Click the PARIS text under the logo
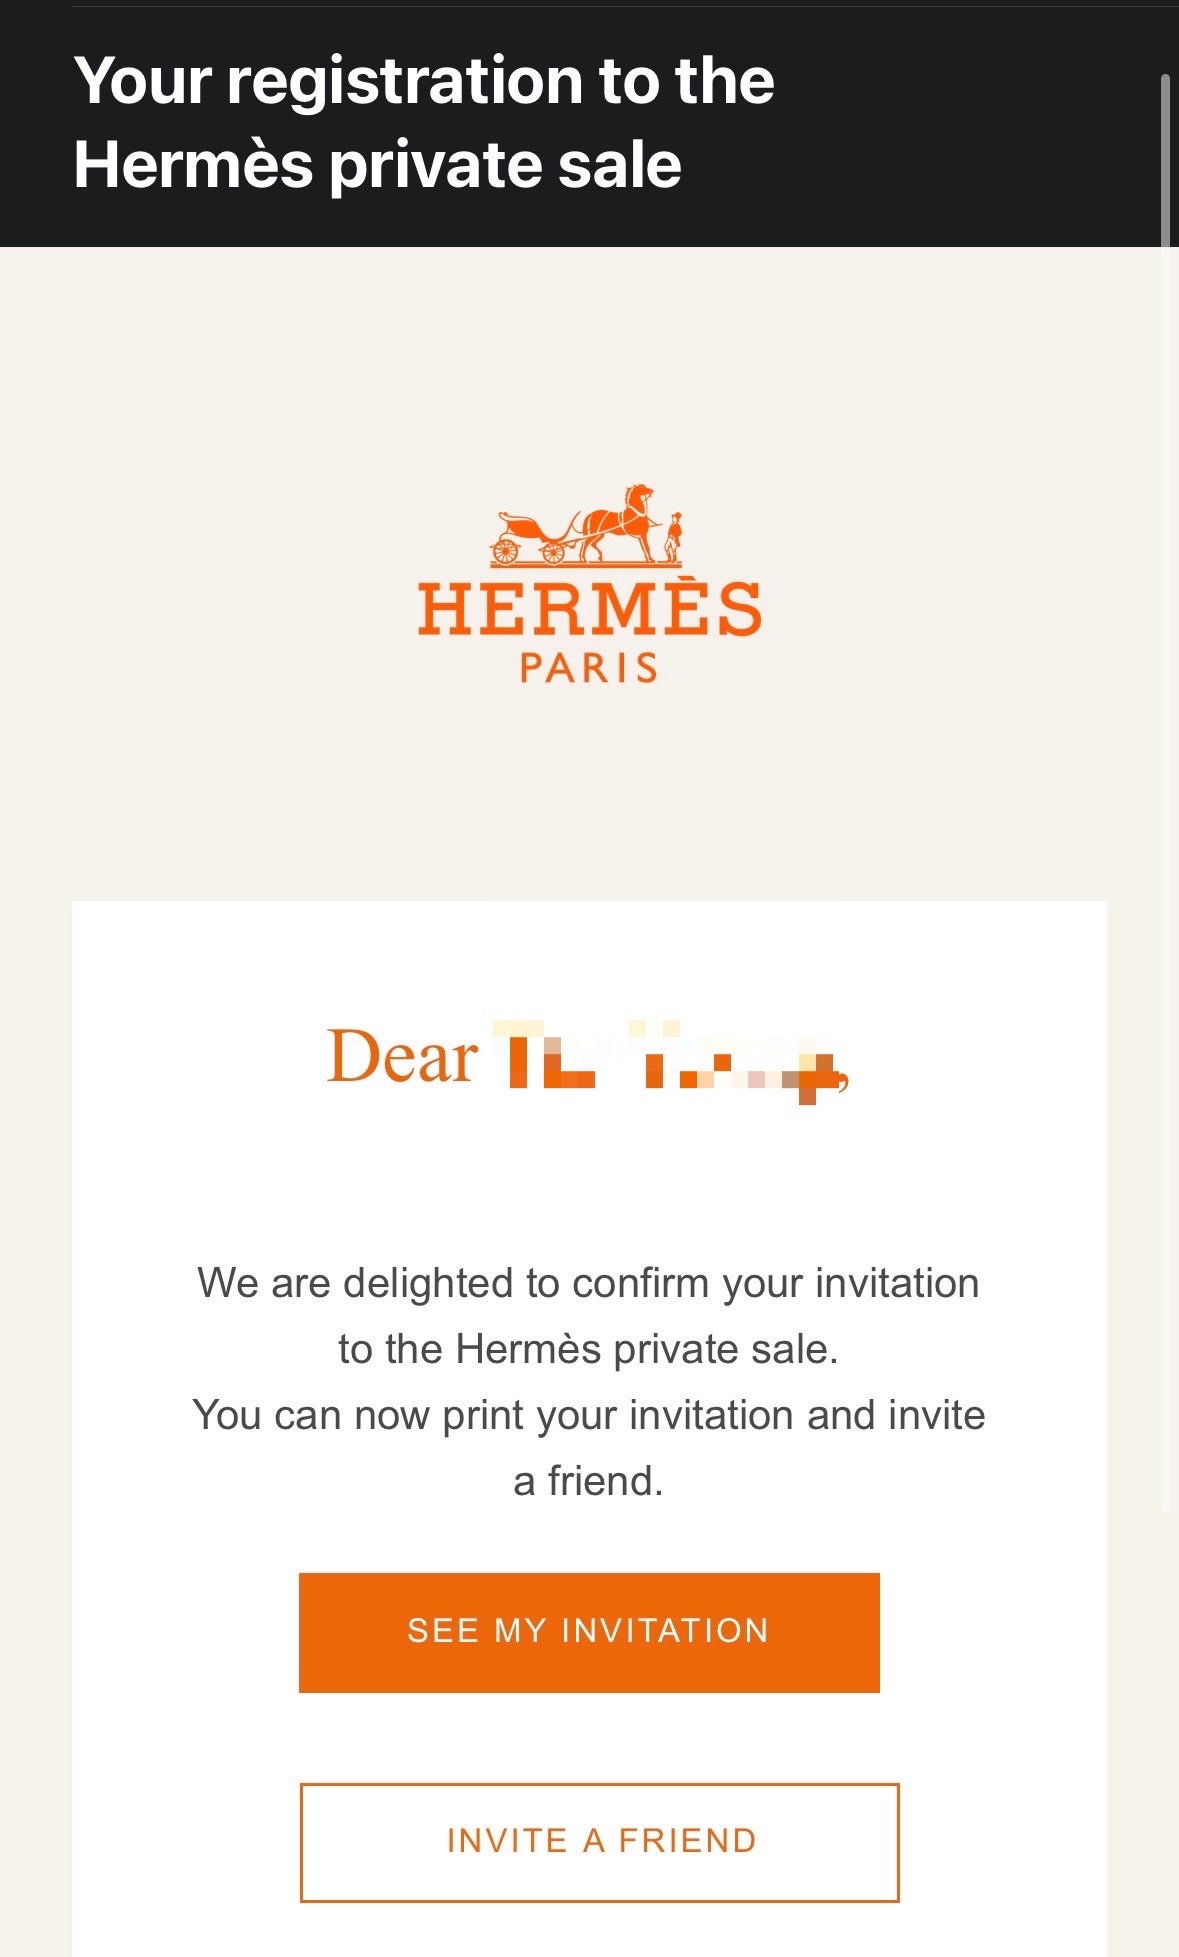The width and height of the screenshot is (1179, 1957). click(589, 668)
